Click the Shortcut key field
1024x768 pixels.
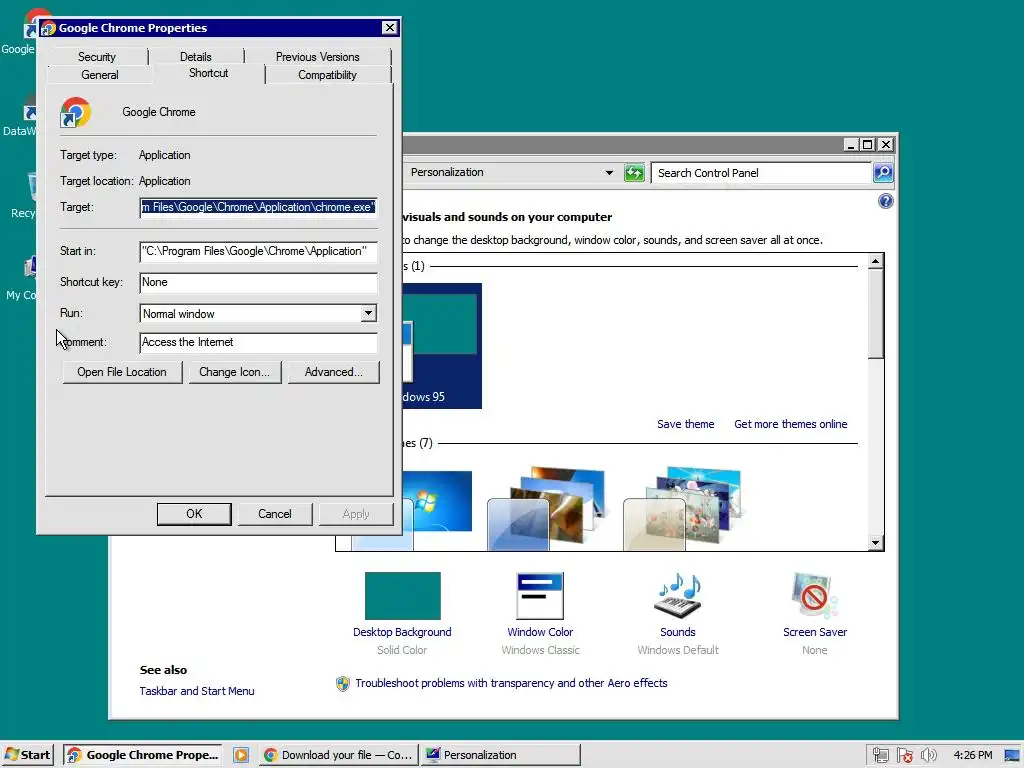(259, 282)
